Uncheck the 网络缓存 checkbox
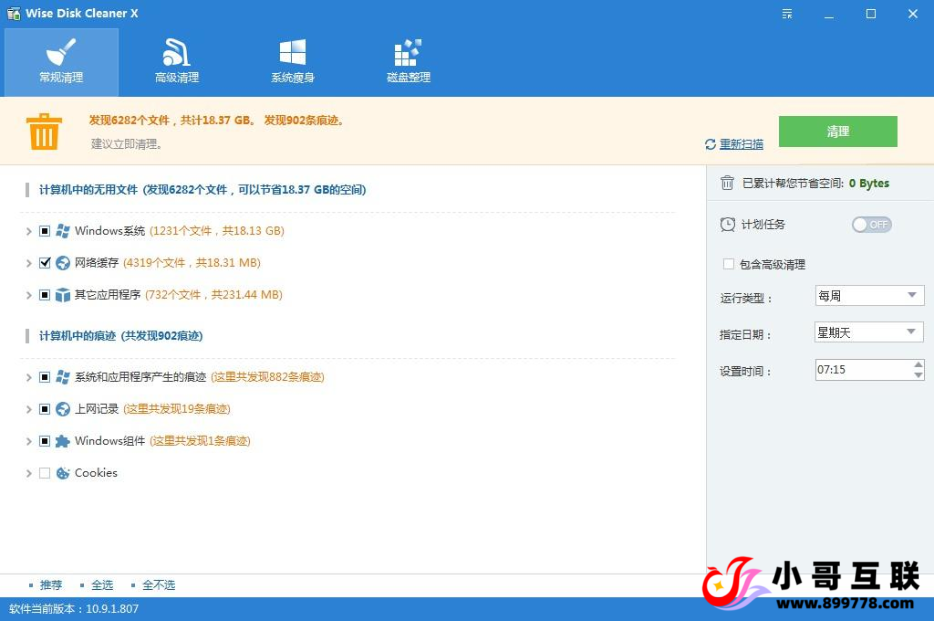The height and width of the screenshot is (621, 935). pos(44,263)
